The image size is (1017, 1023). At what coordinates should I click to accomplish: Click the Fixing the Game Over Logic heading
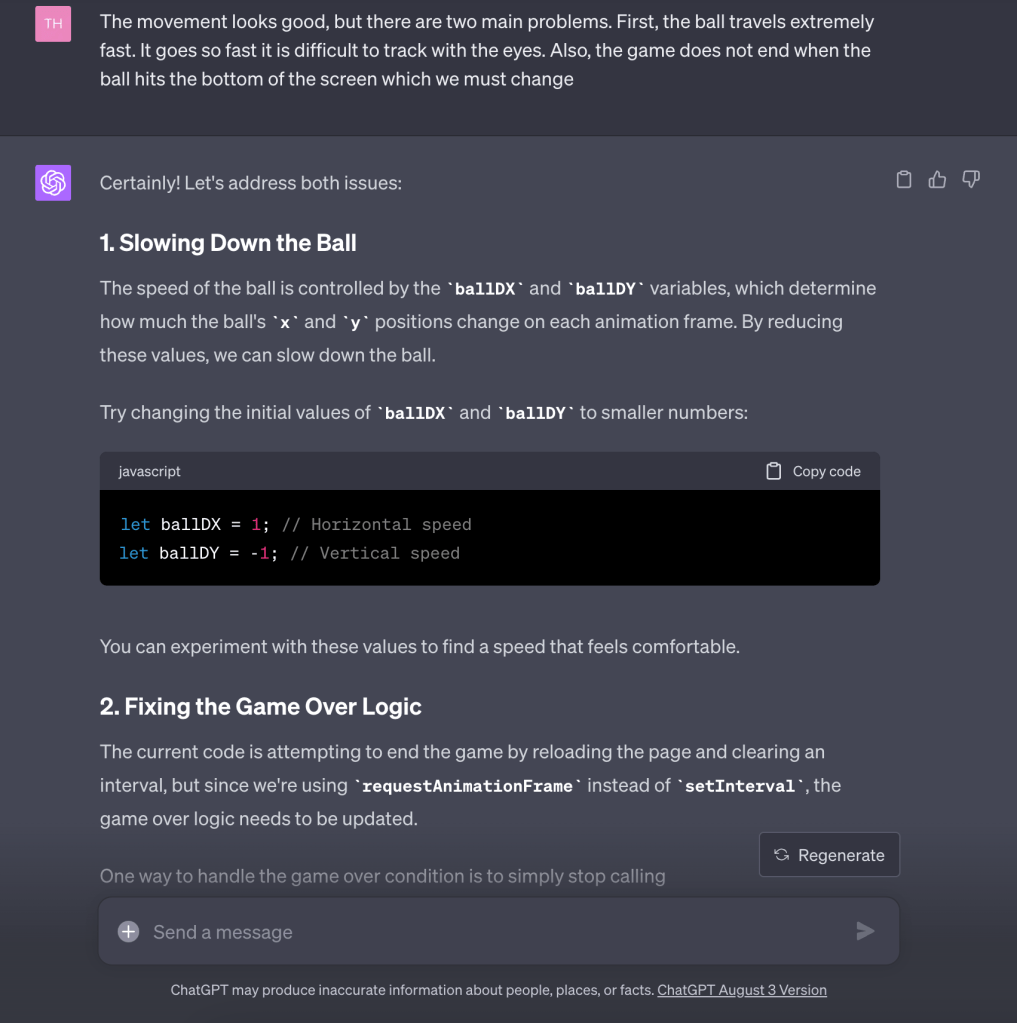click(260, 707)
